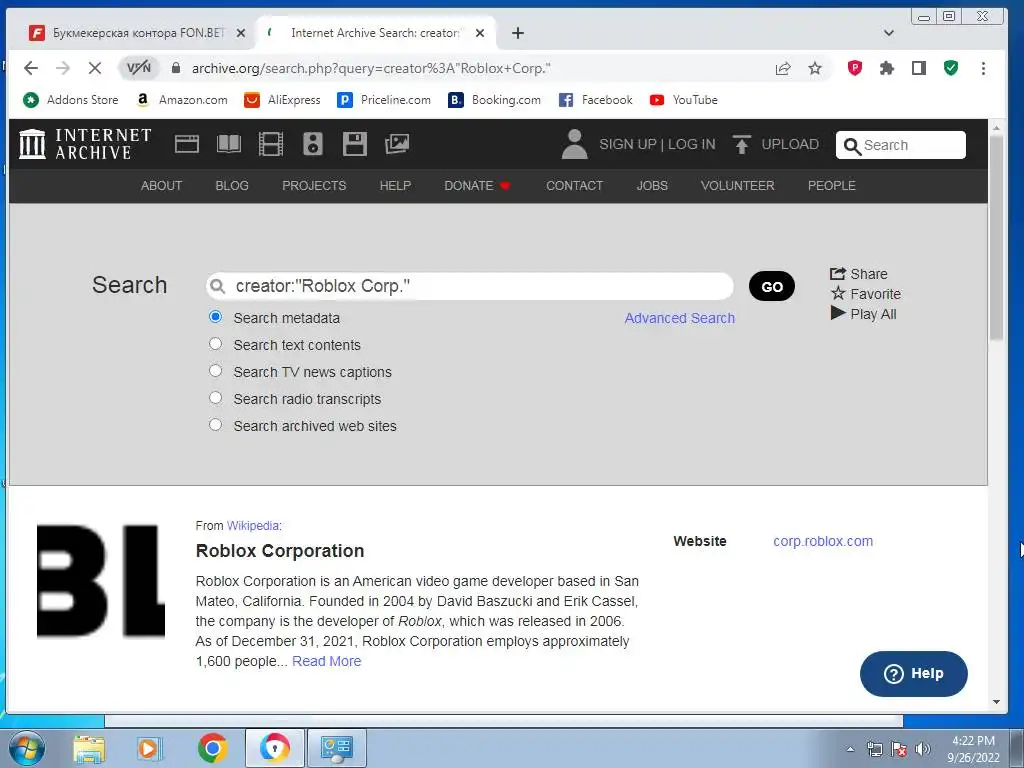Image resolution: width=1024 pixels, height=768 pixels.
Task: Open the Web archive icon
Action: 187,144
